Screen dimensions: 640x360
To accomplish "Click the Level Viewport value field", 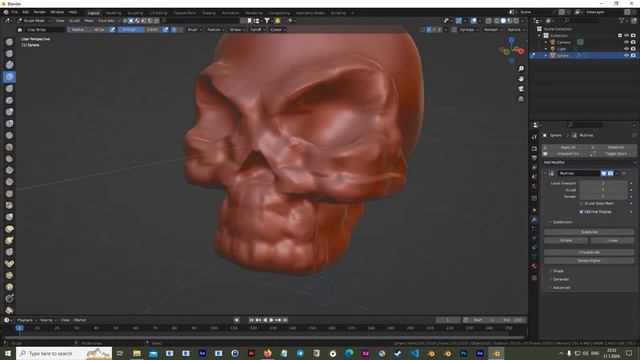I will pos(603,183).
